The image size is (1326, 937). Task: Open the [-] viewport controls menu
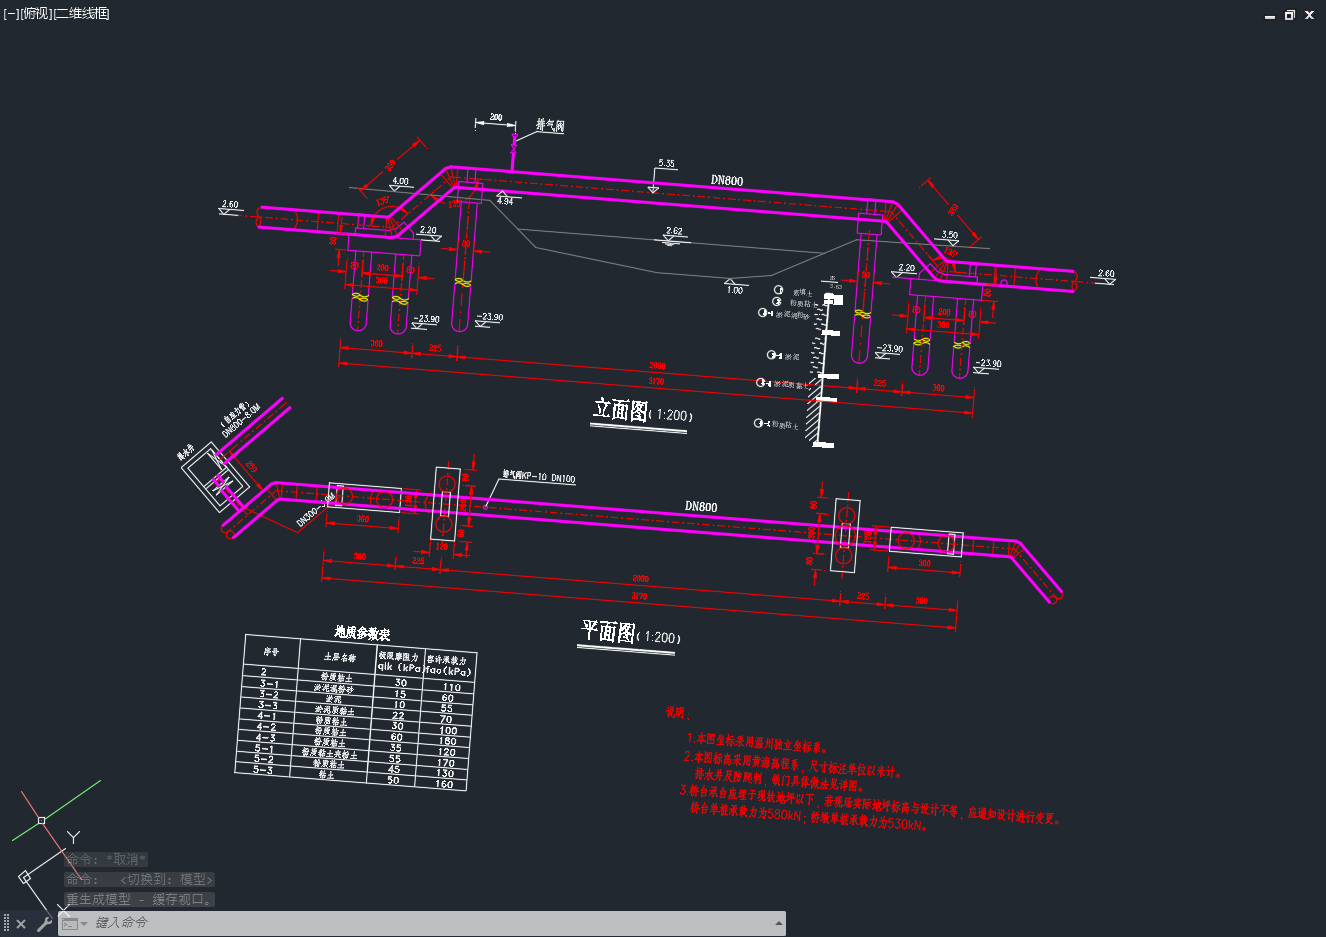coord(11,14)
